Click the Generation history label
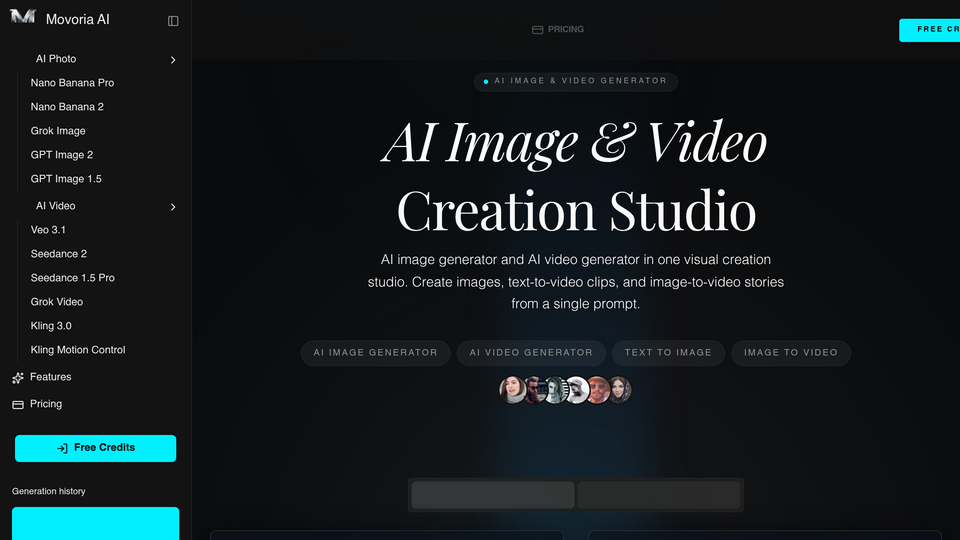The image size is (960, 540). pyautogui.click(x=48, y=491)
